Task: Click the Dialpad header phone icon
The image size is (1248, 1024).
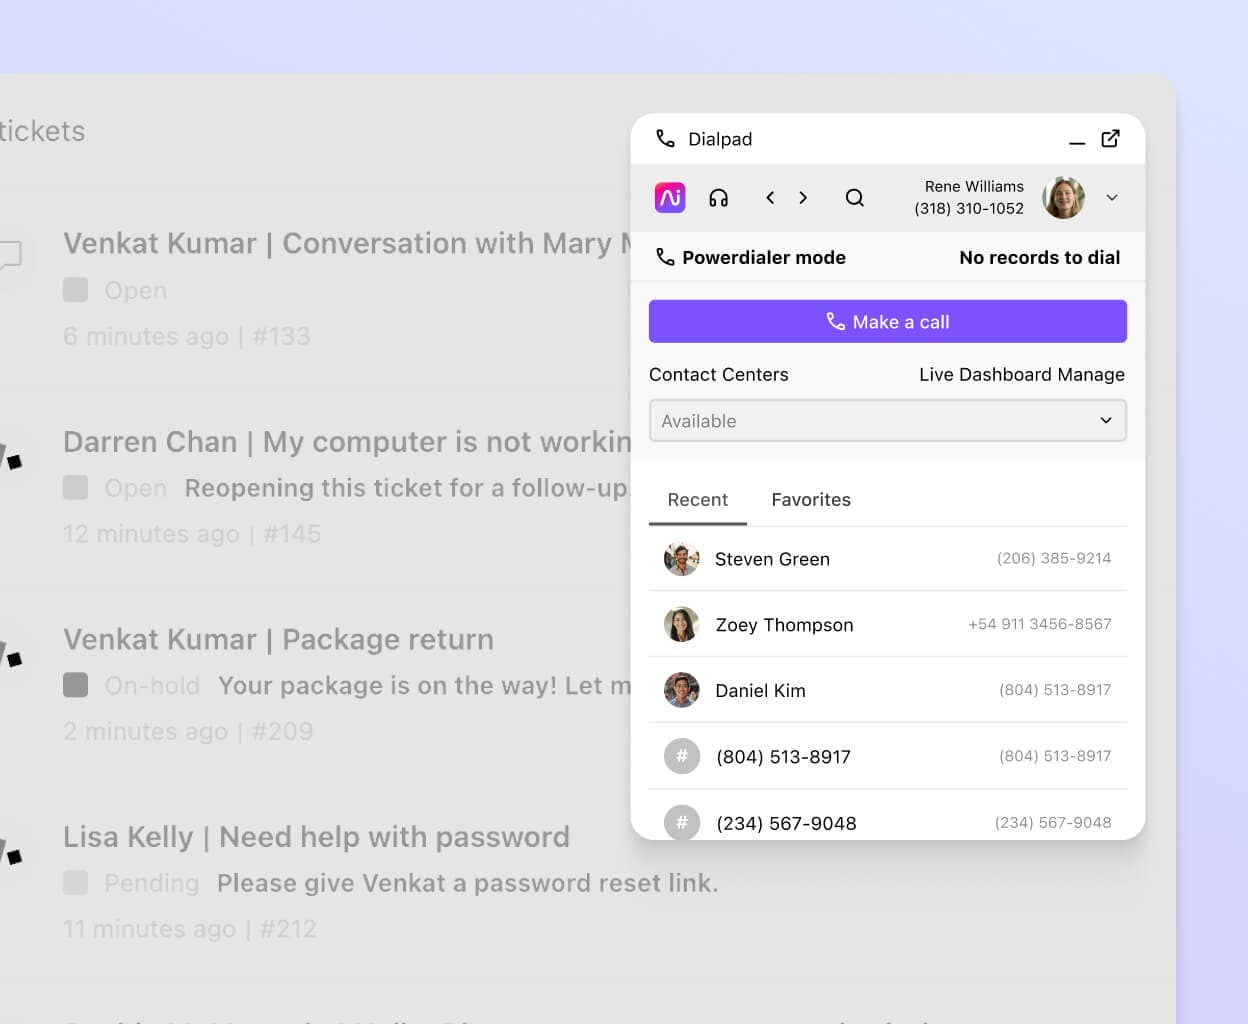Action: (x=663, y=139)
